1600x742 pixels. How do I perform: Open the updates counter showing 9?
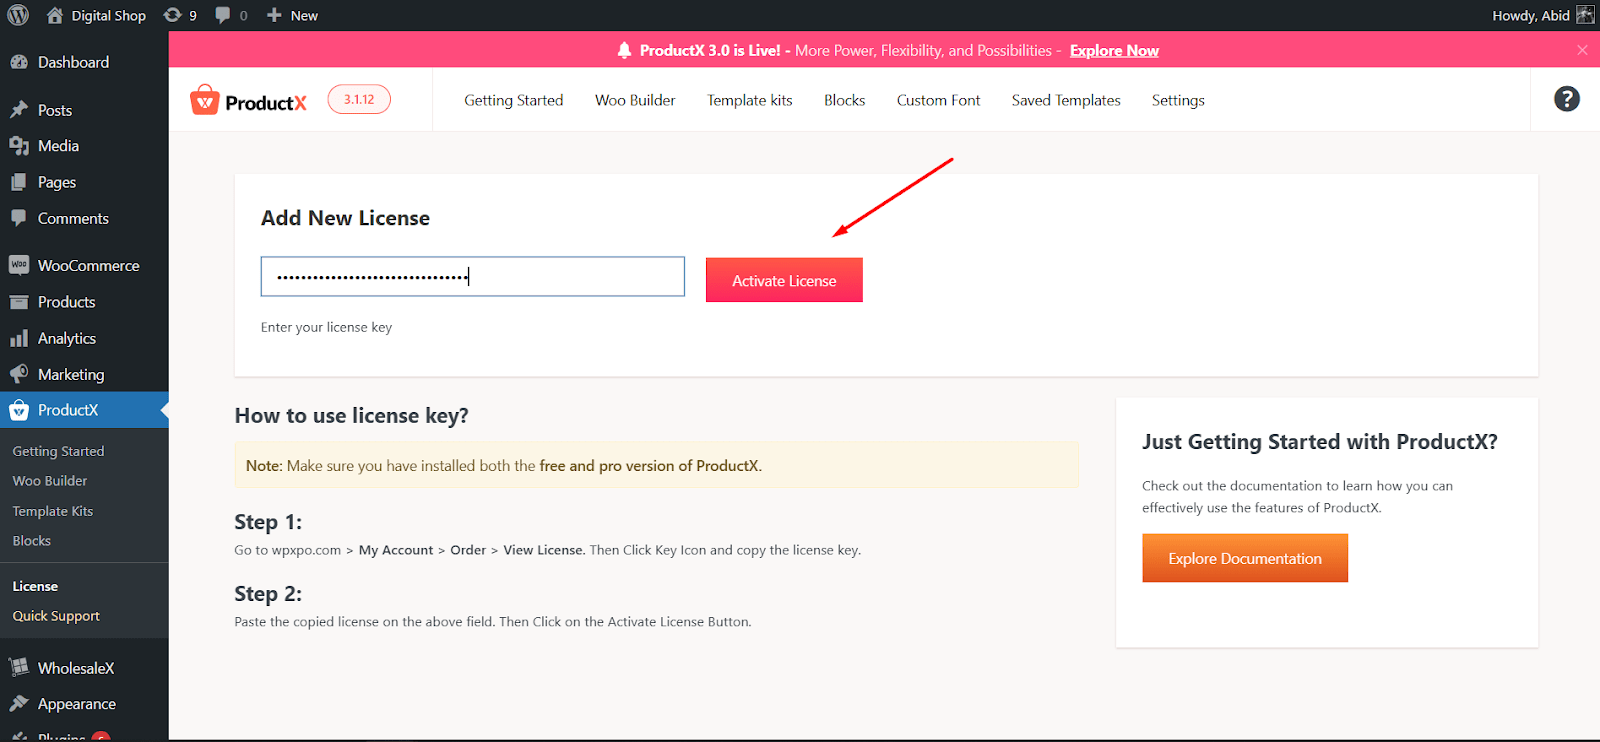point(180,15)
